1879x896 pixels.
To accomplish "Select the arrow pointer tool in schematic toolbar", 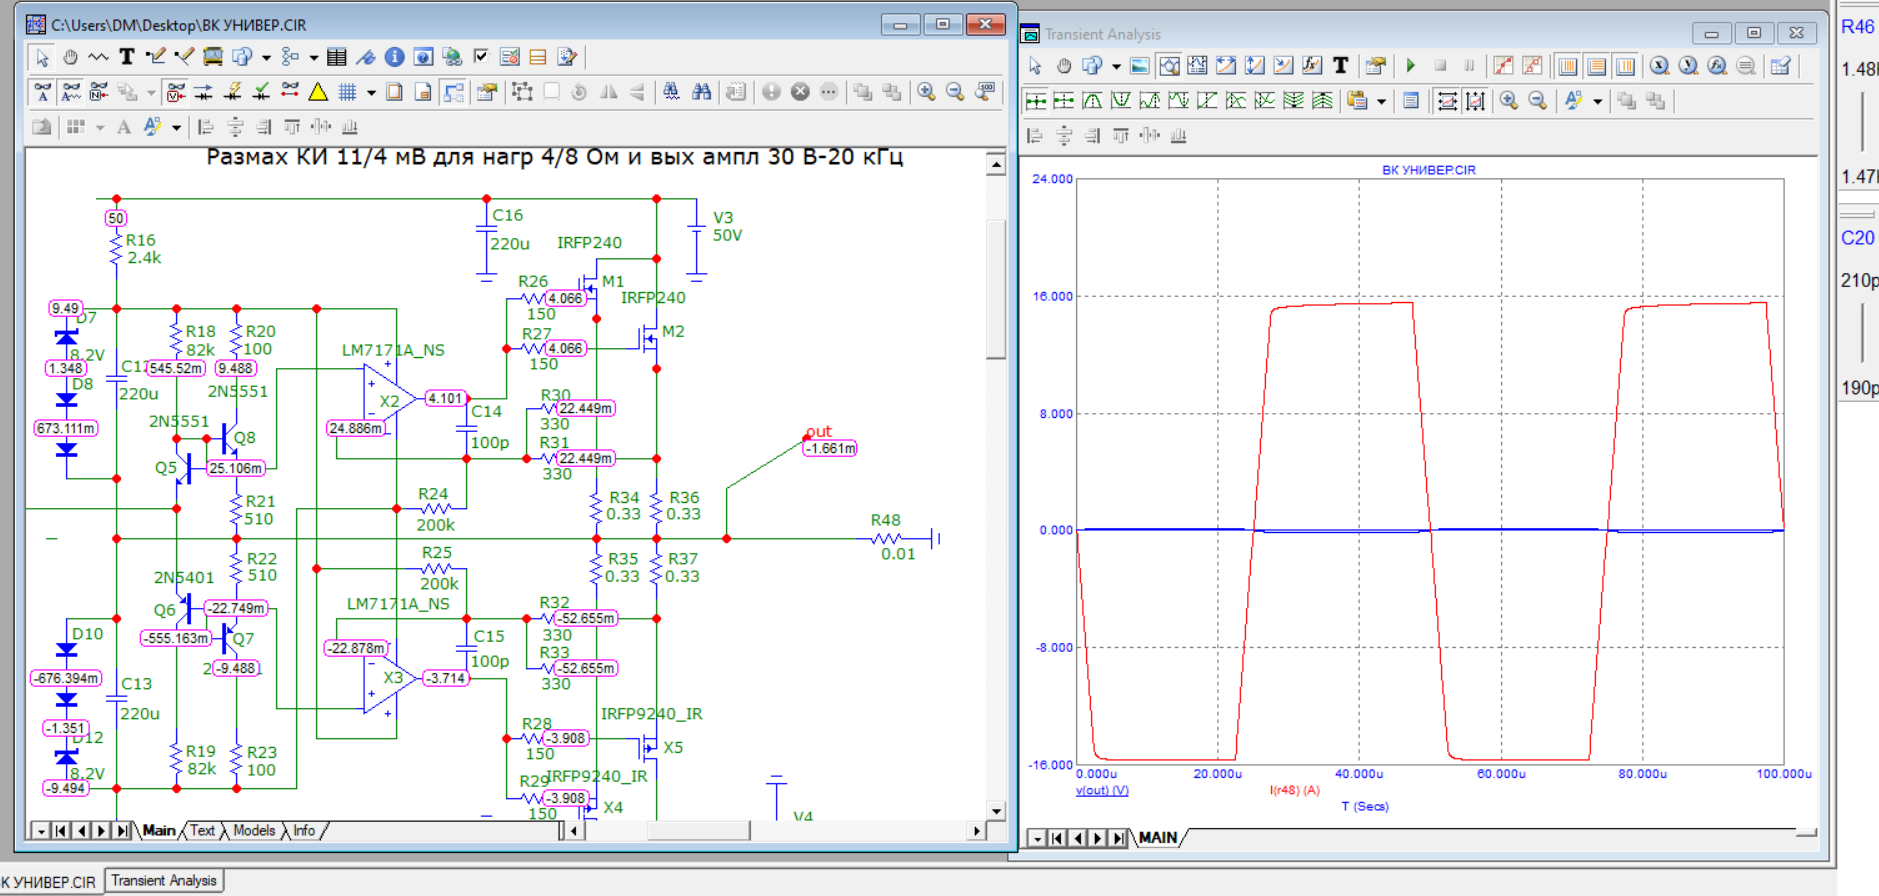I will tap(42, 57).
